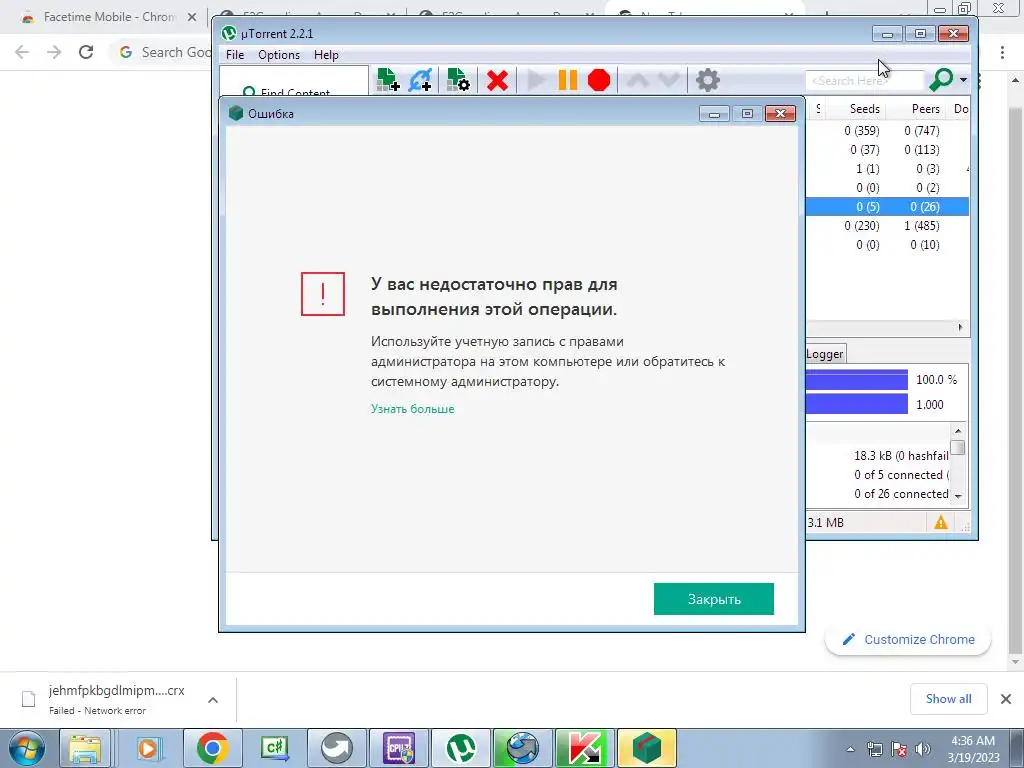Image resolution: width=1024 pixels, height=768 pixels.
Task: Click the µTorrent search input field
Action: click(x=863, y=80)
